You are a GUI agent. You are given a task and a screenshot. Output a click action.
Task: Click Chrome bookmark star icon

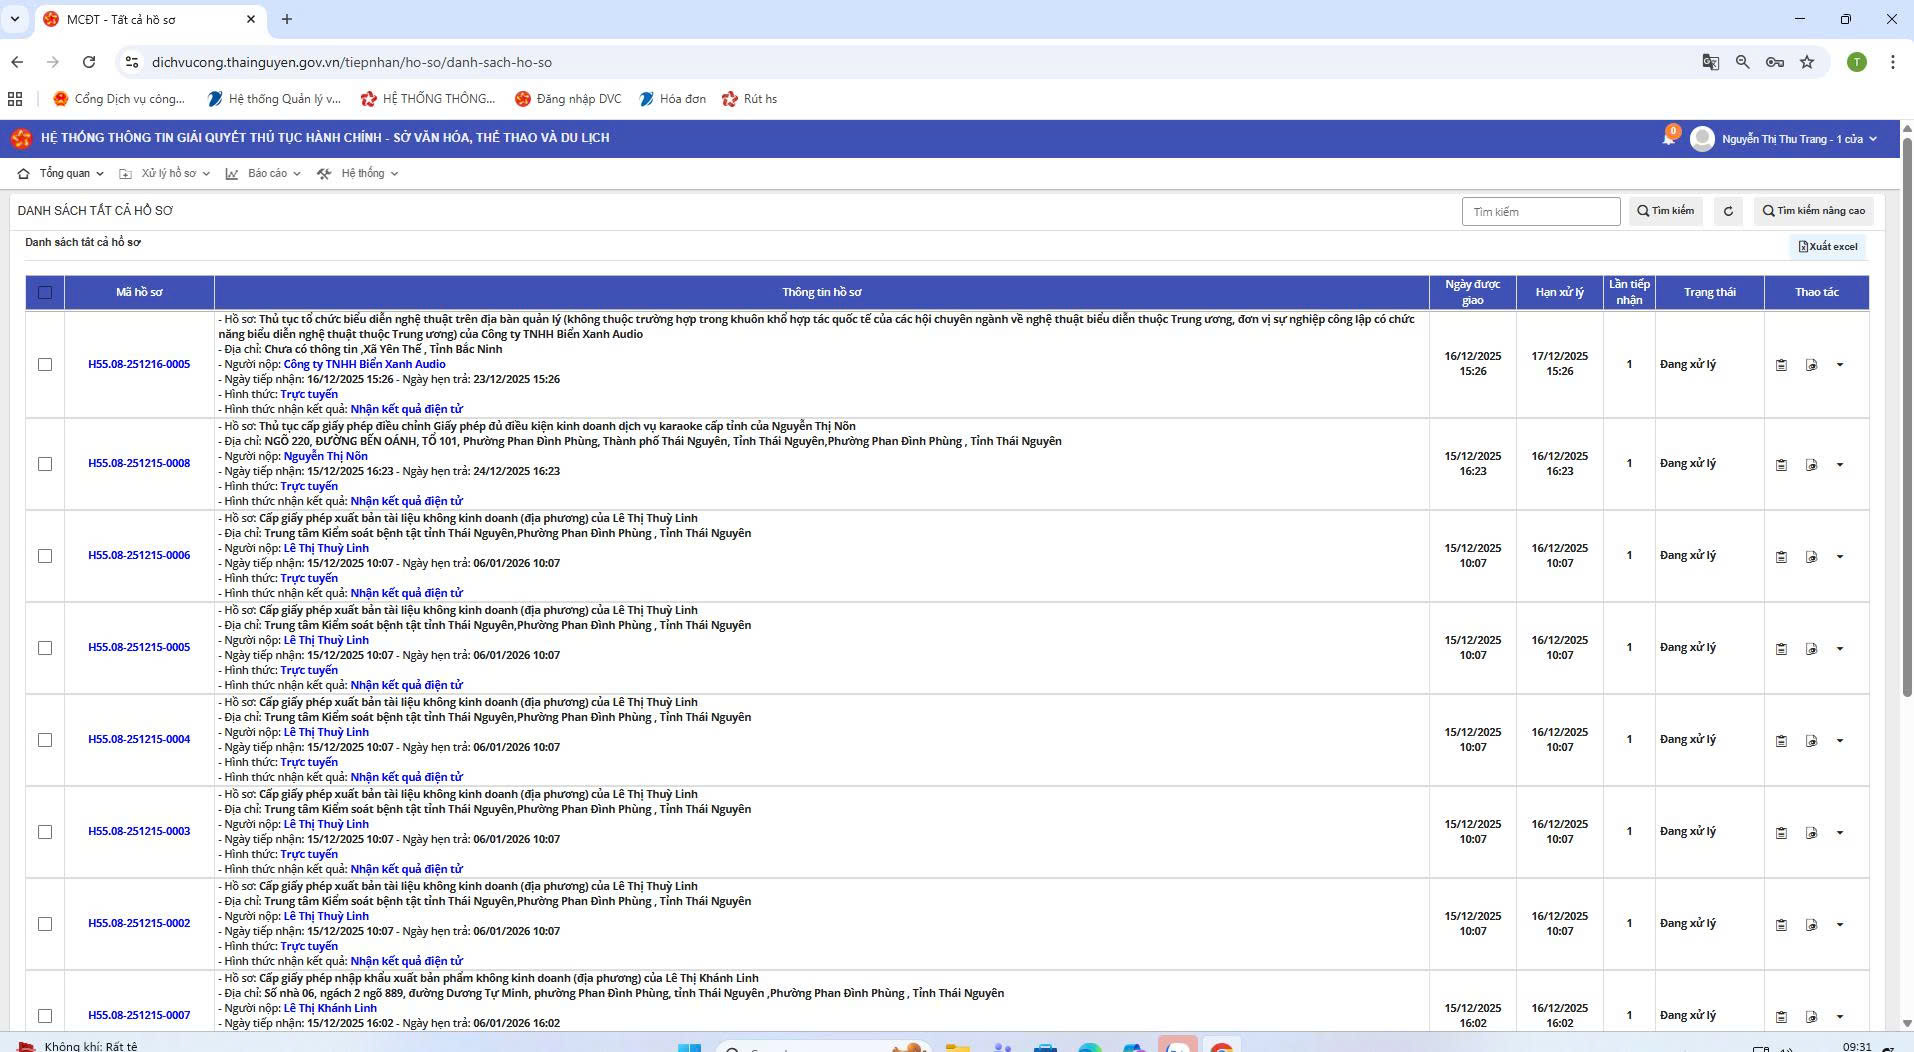pyautogui.click(x=1807, y=62)
